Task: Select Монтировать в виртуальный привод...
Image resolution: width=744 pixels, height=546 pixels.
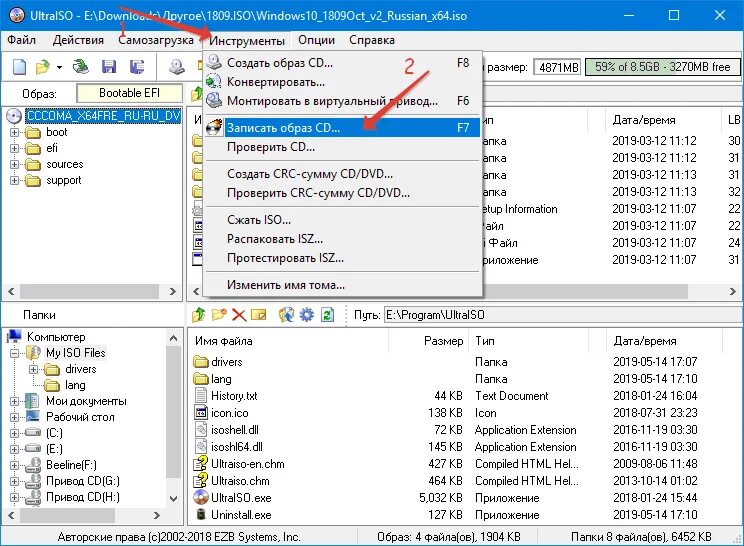Action: click(343, 101)
